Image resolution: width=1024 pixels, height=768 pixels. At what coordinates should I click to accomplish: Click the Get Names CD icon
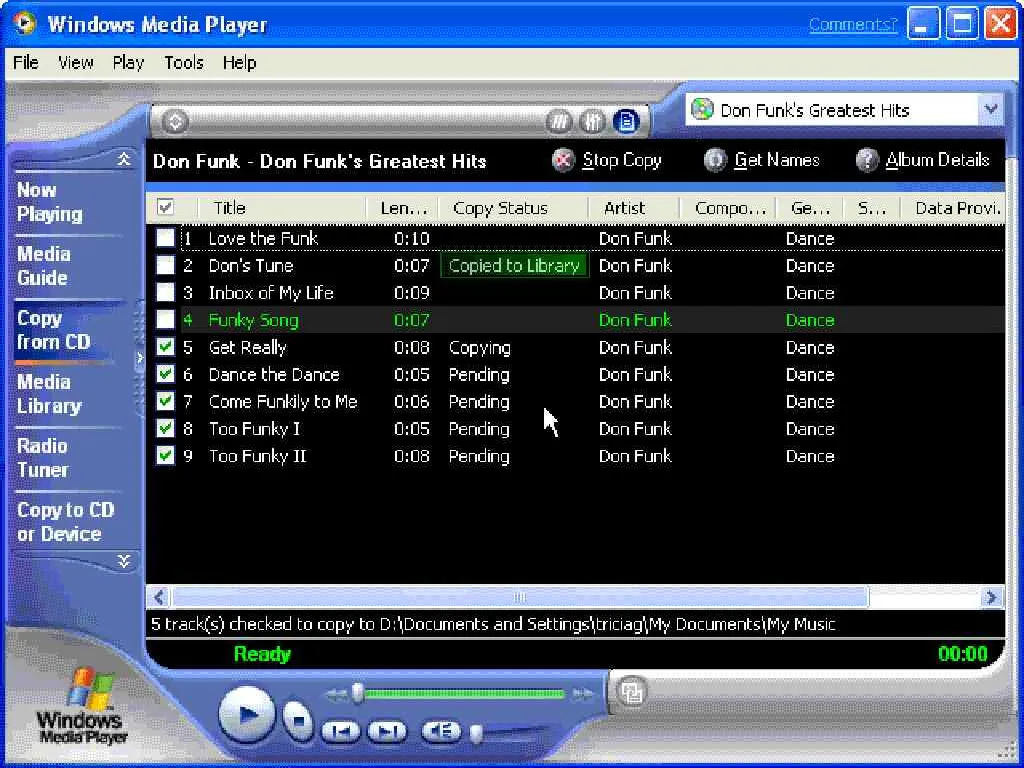point(715,160)
